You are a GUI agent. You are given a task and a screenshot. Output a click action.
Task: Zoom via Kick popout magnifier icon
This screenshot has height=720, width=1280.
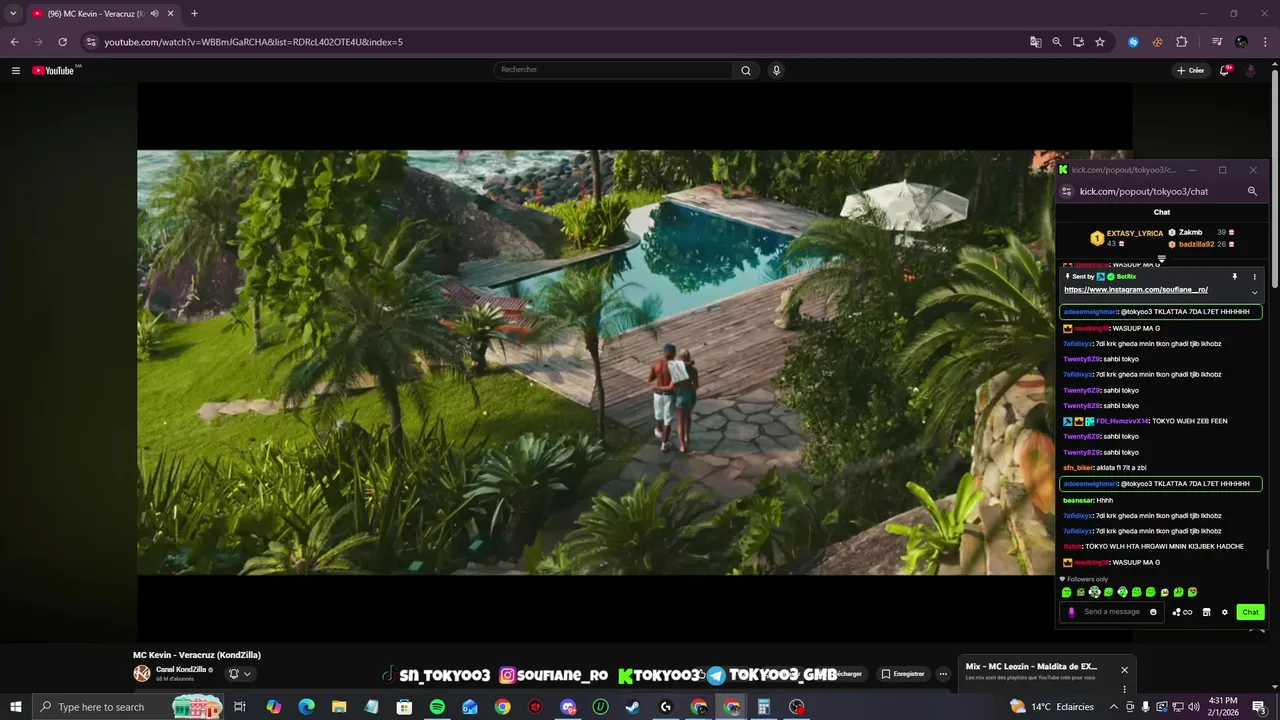(x=1252, y=191)
